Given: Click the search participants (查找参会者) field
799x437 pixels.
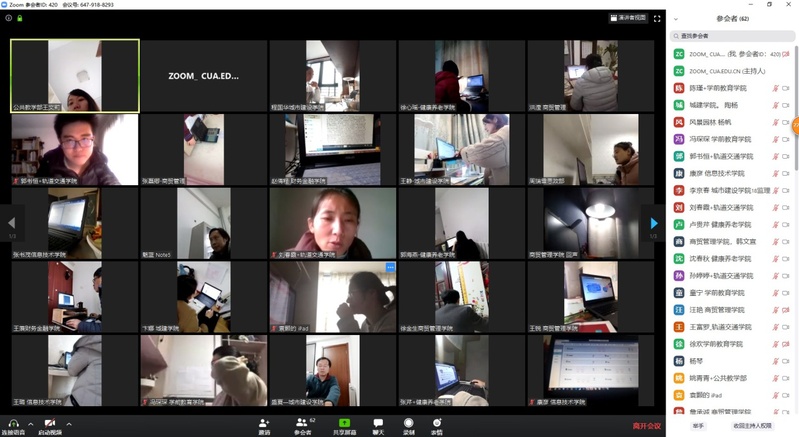Looking at the screenshot, I should tap(732, 36).
